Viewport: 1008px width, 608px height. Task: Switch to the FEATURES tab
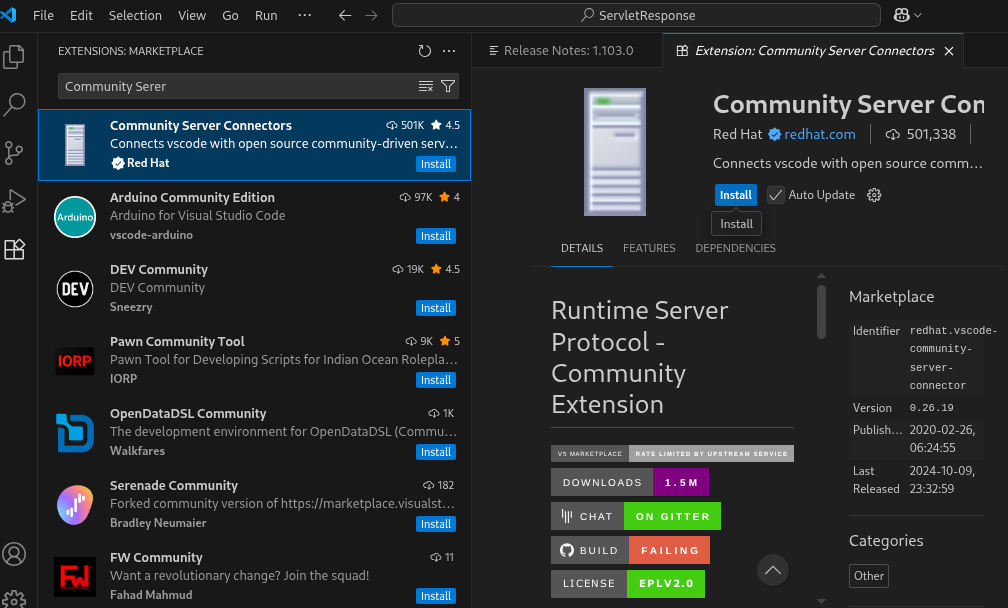point(649,248)
